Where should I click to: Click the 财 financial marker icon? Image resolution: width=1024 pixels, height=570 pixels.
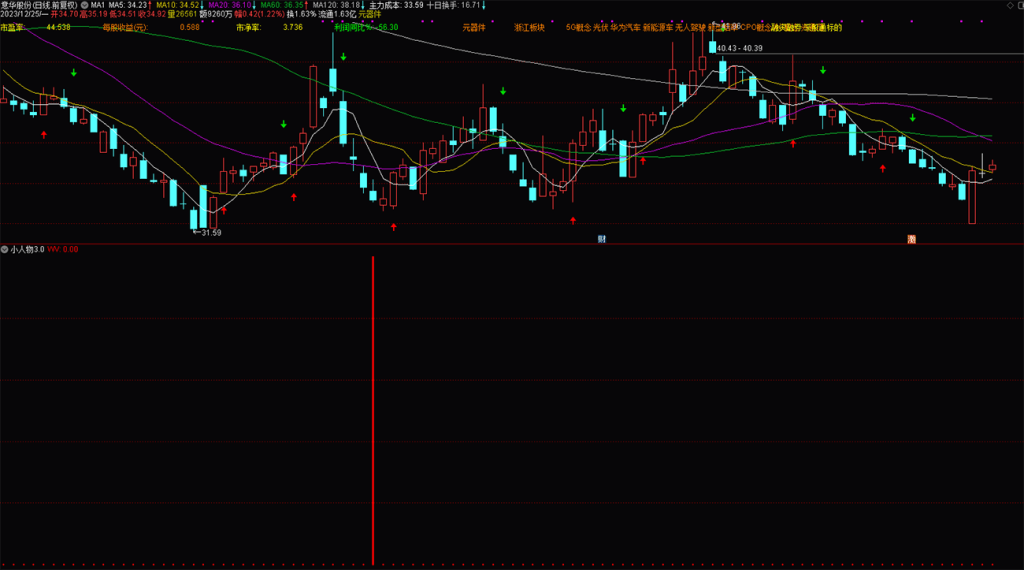(602, 239)
